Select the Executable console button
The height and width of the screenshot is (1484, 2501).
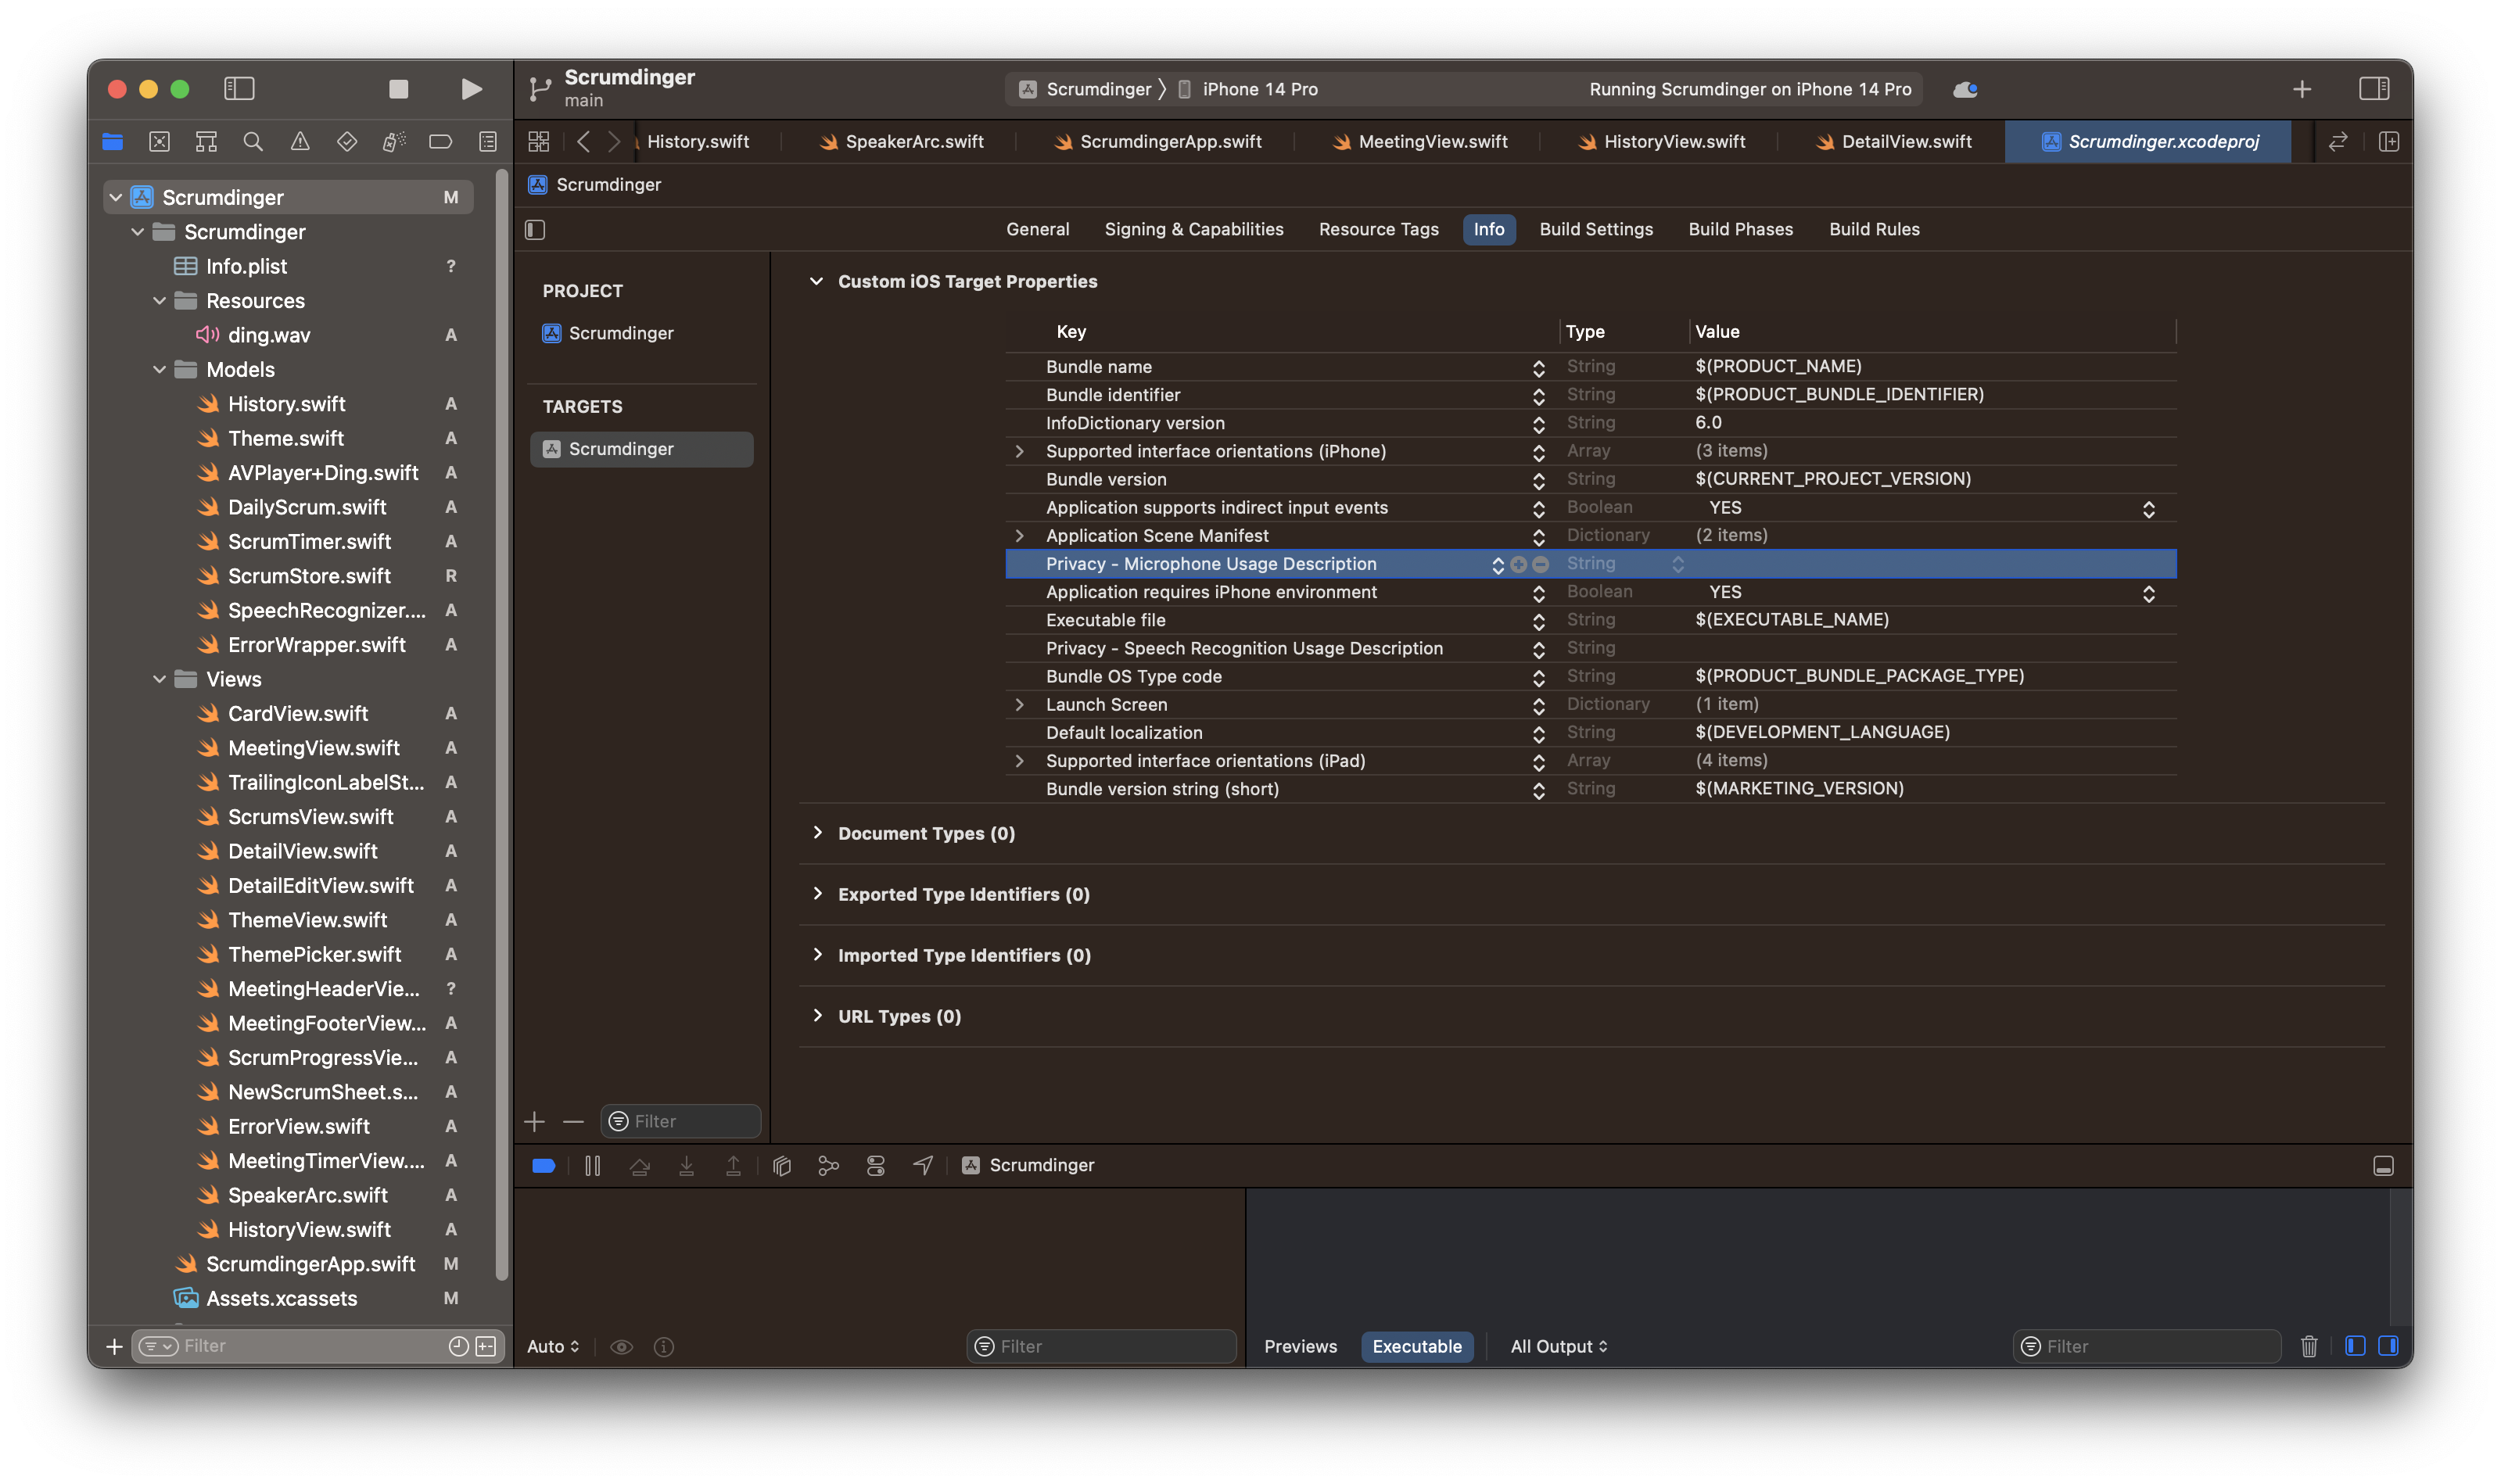point(1416,1347)
